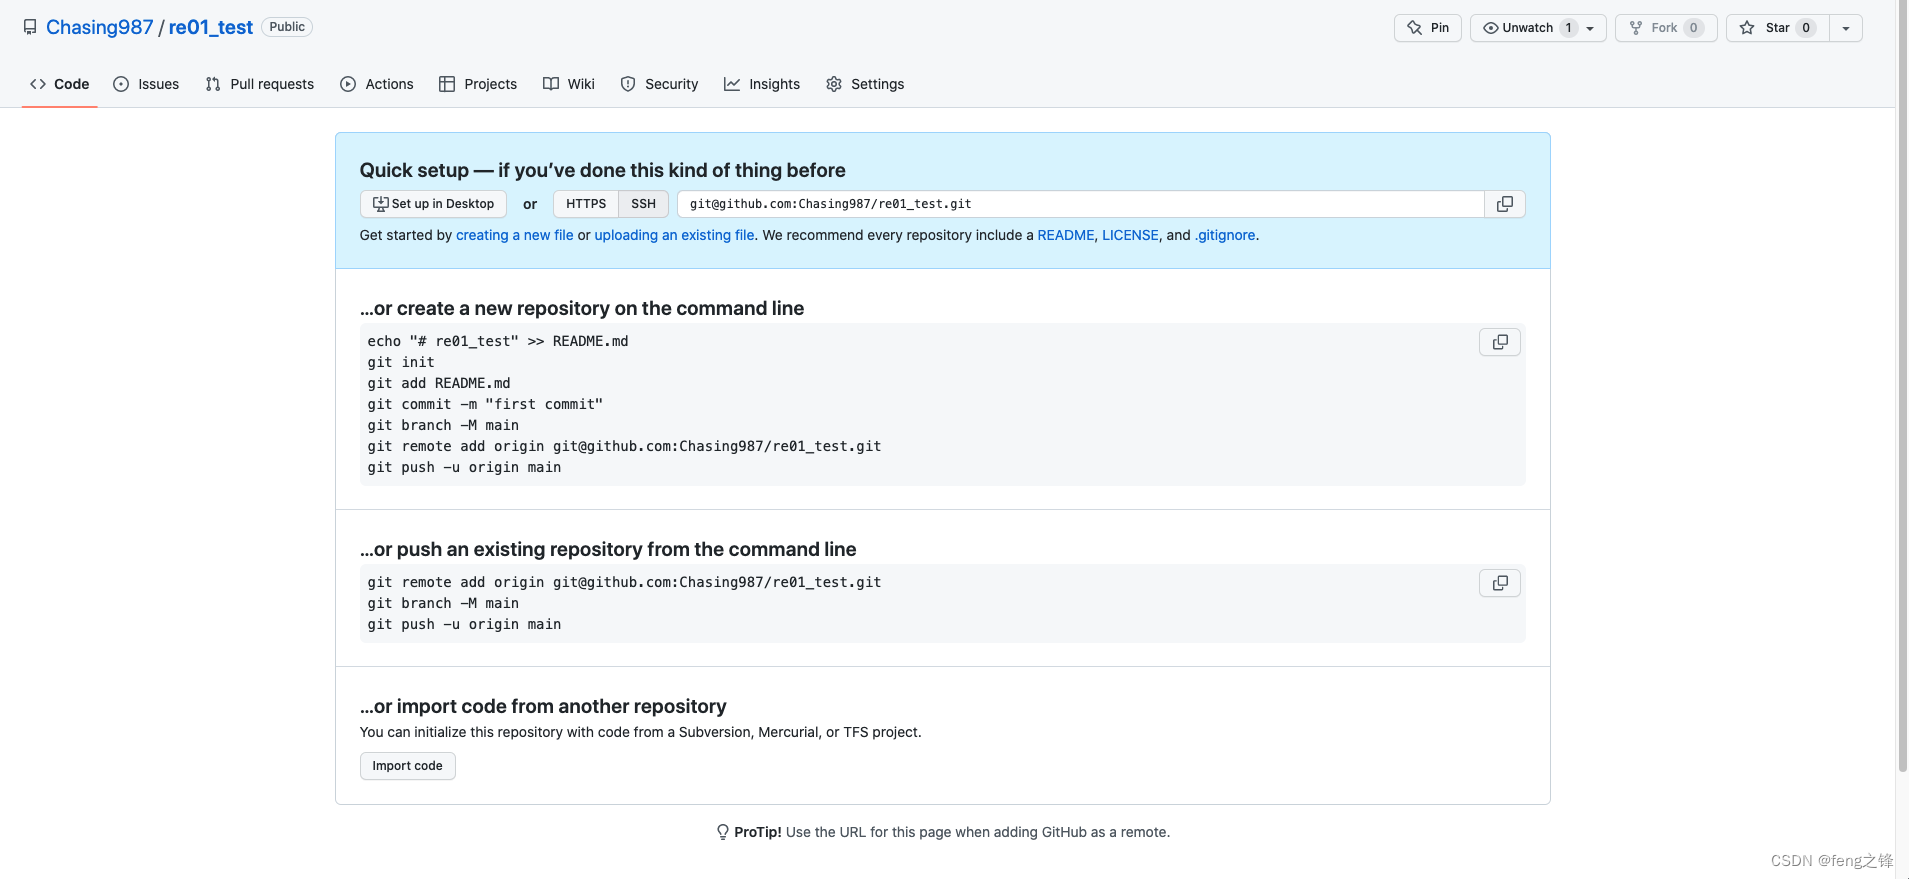Click the git commit "first commit" line
This screenshot has width=1909, height=879.
click(x=485, y=404)
